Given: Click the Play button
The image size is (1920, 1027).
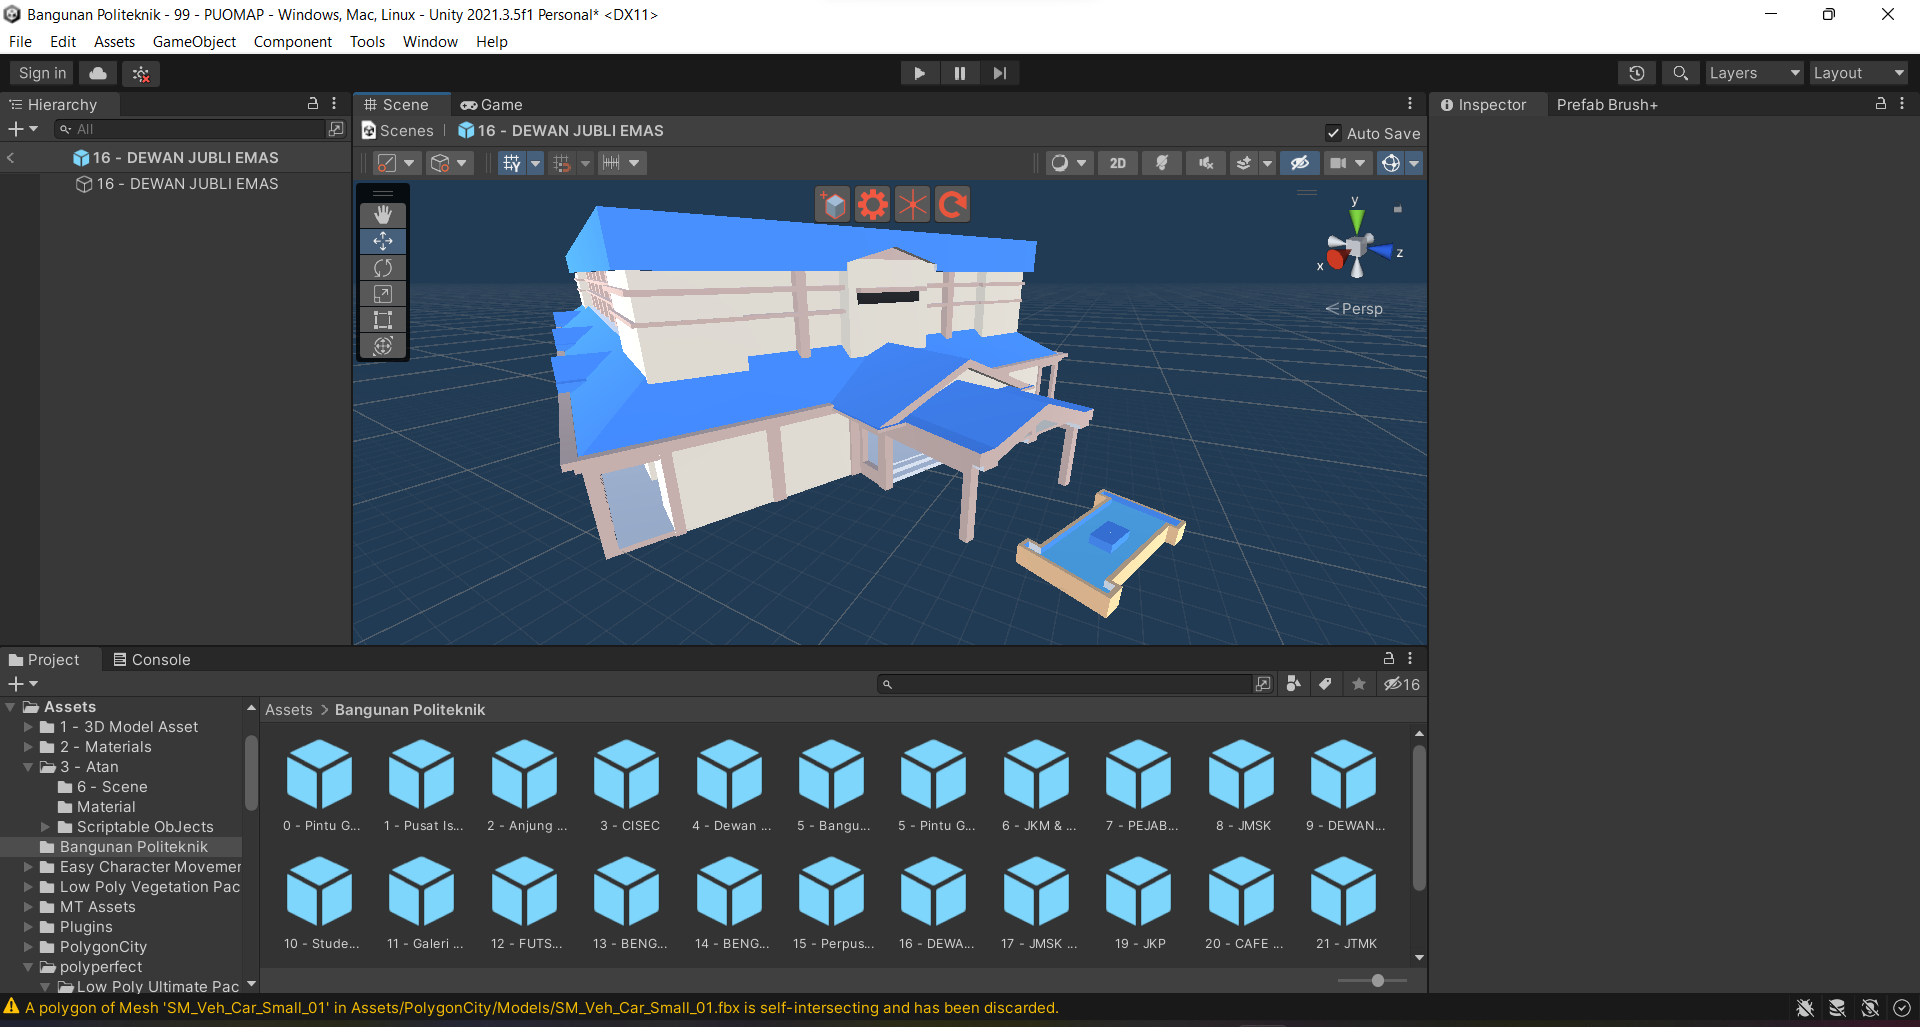Looking at the screenshot, I should (919, 73).
